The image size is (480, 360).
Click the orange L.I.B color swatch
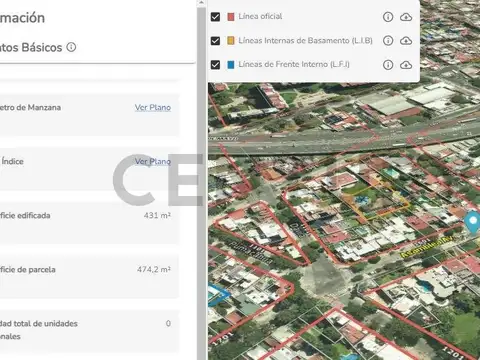coord(231,41)
